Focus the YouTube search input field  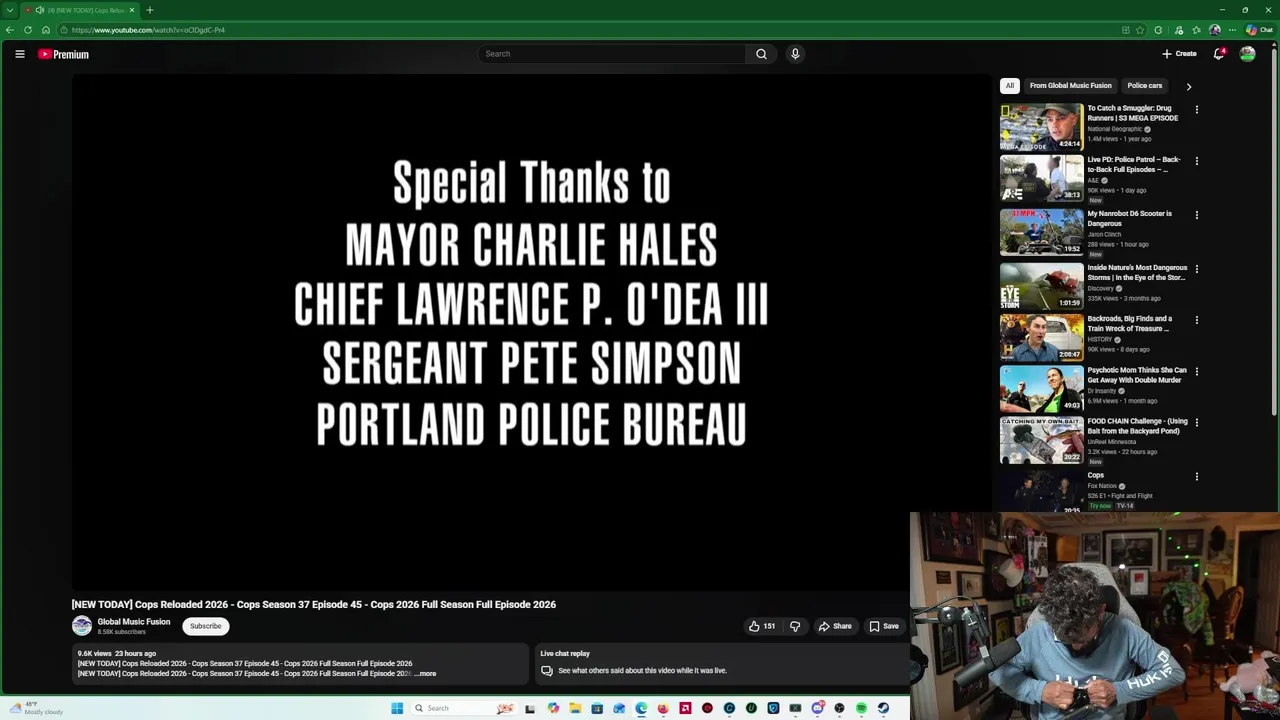(612, 54)
